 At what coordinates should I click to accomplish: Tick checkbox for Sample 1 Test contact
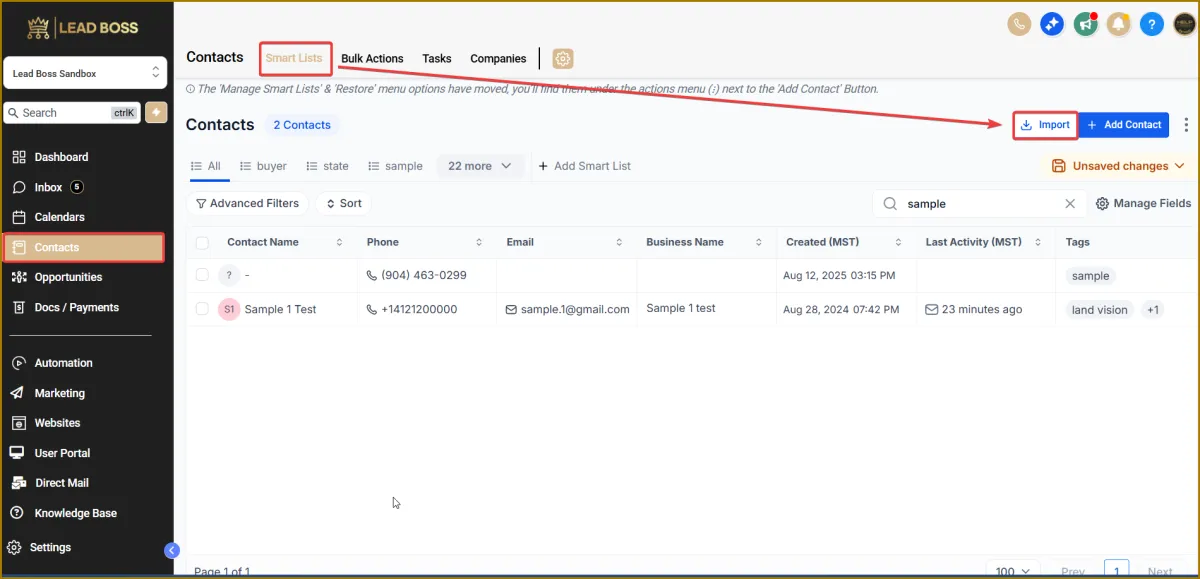pos(203,309)
